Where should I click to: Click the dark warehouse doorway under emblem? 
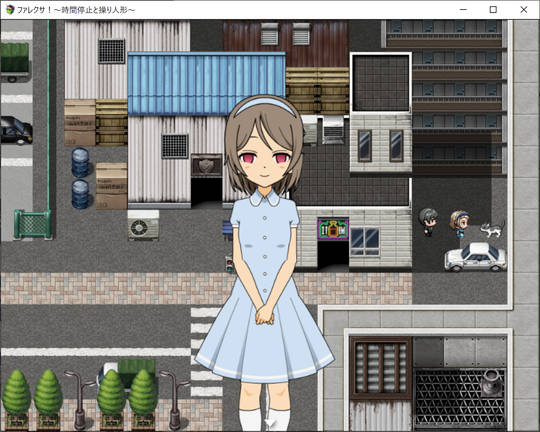tap(206, 192)
